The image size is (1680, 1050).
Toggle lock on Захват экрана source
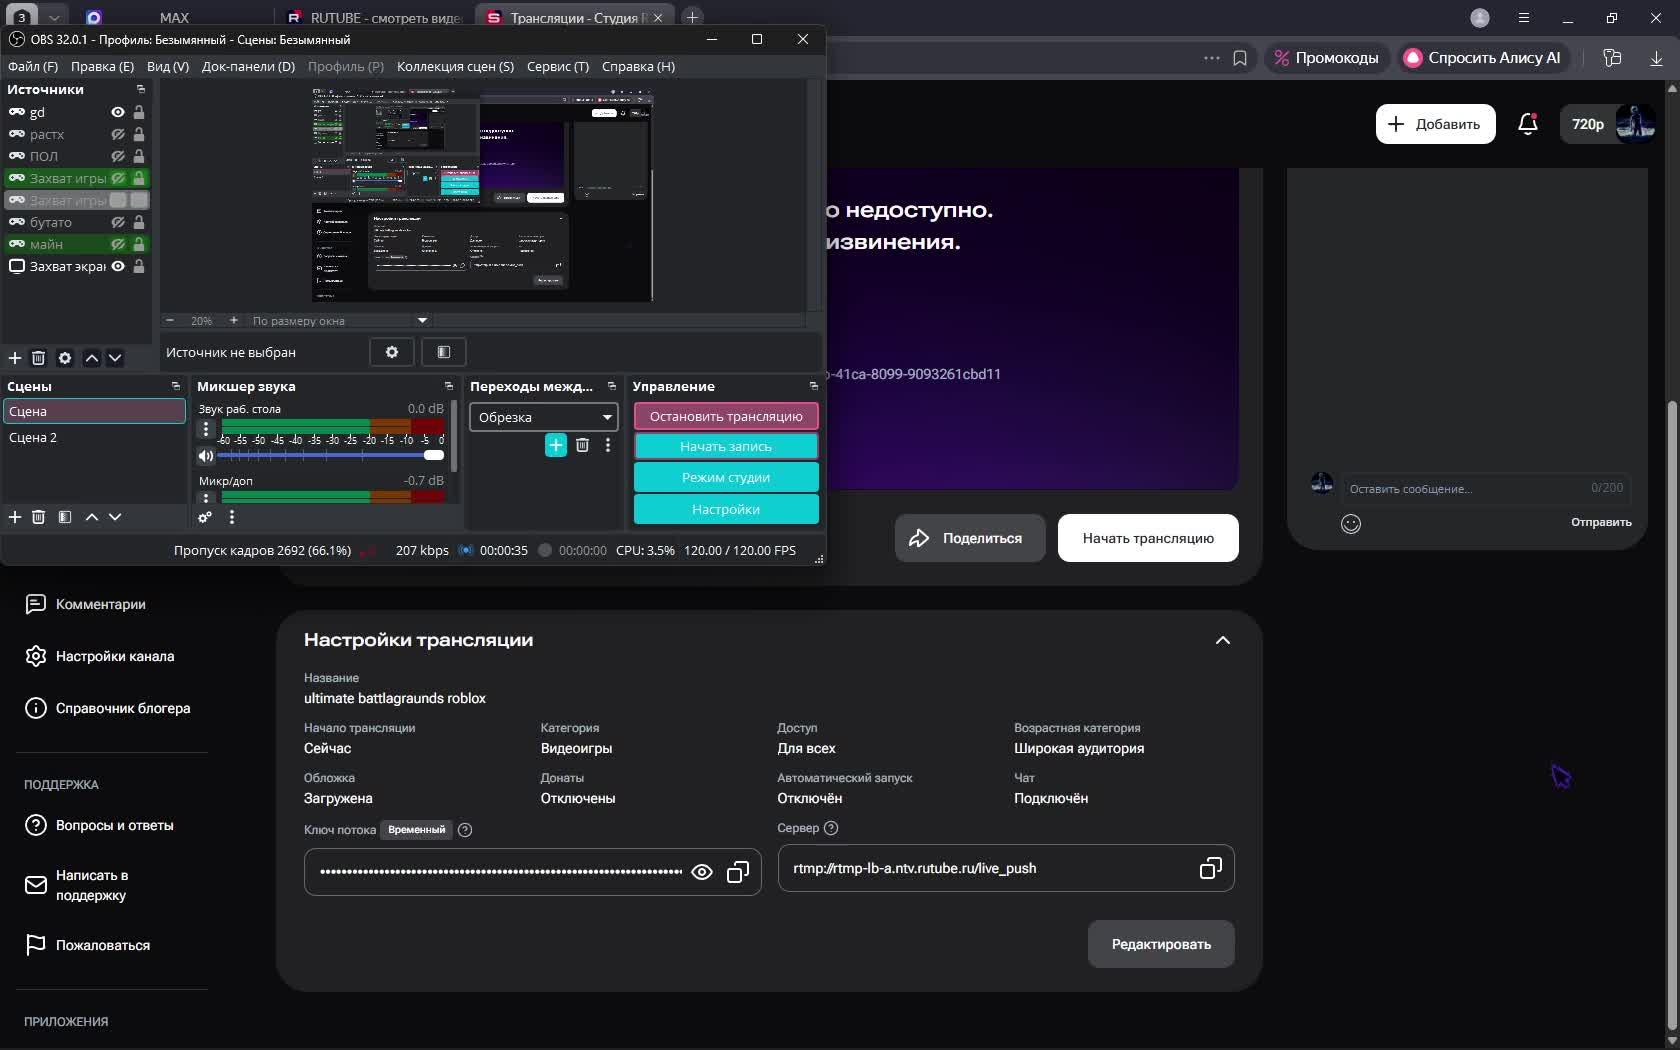coord(139,266)
